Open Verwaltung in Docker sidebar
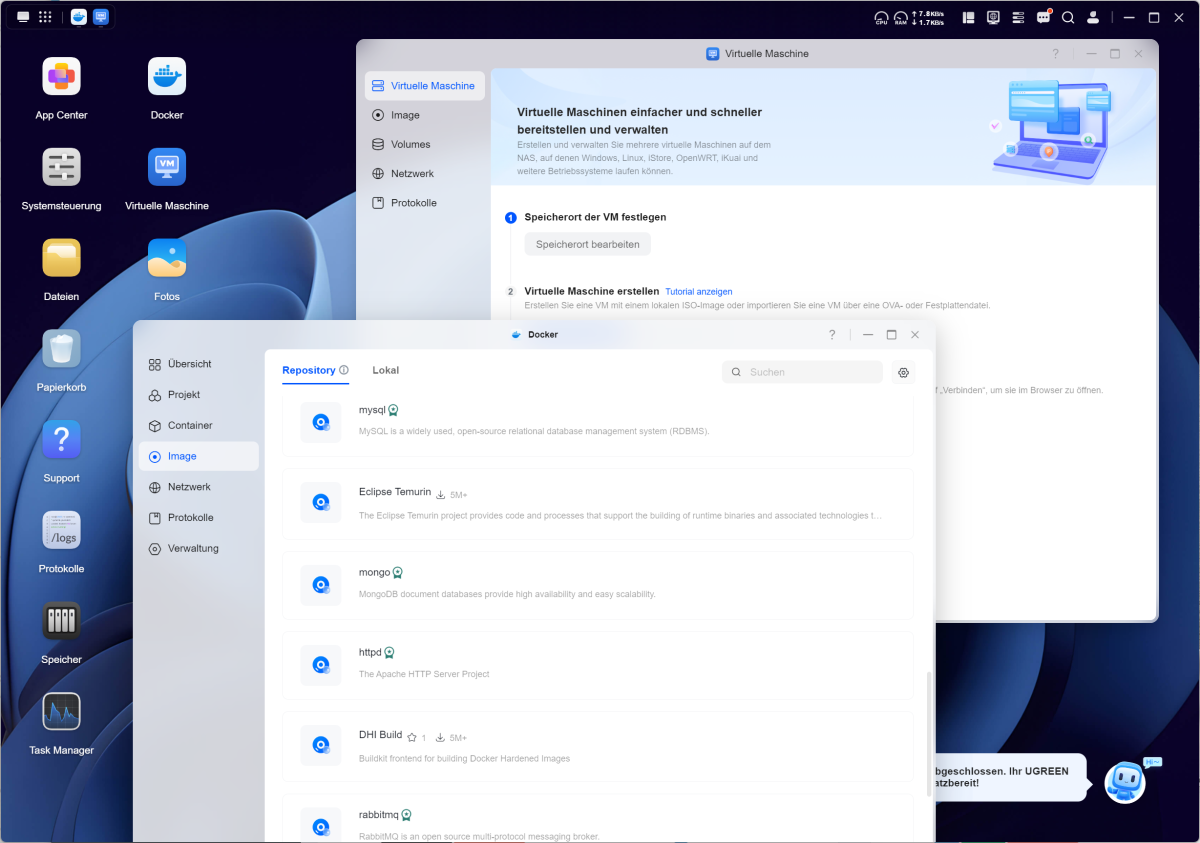Screen dimensions: 1200x843 click(x=198, y=548)
